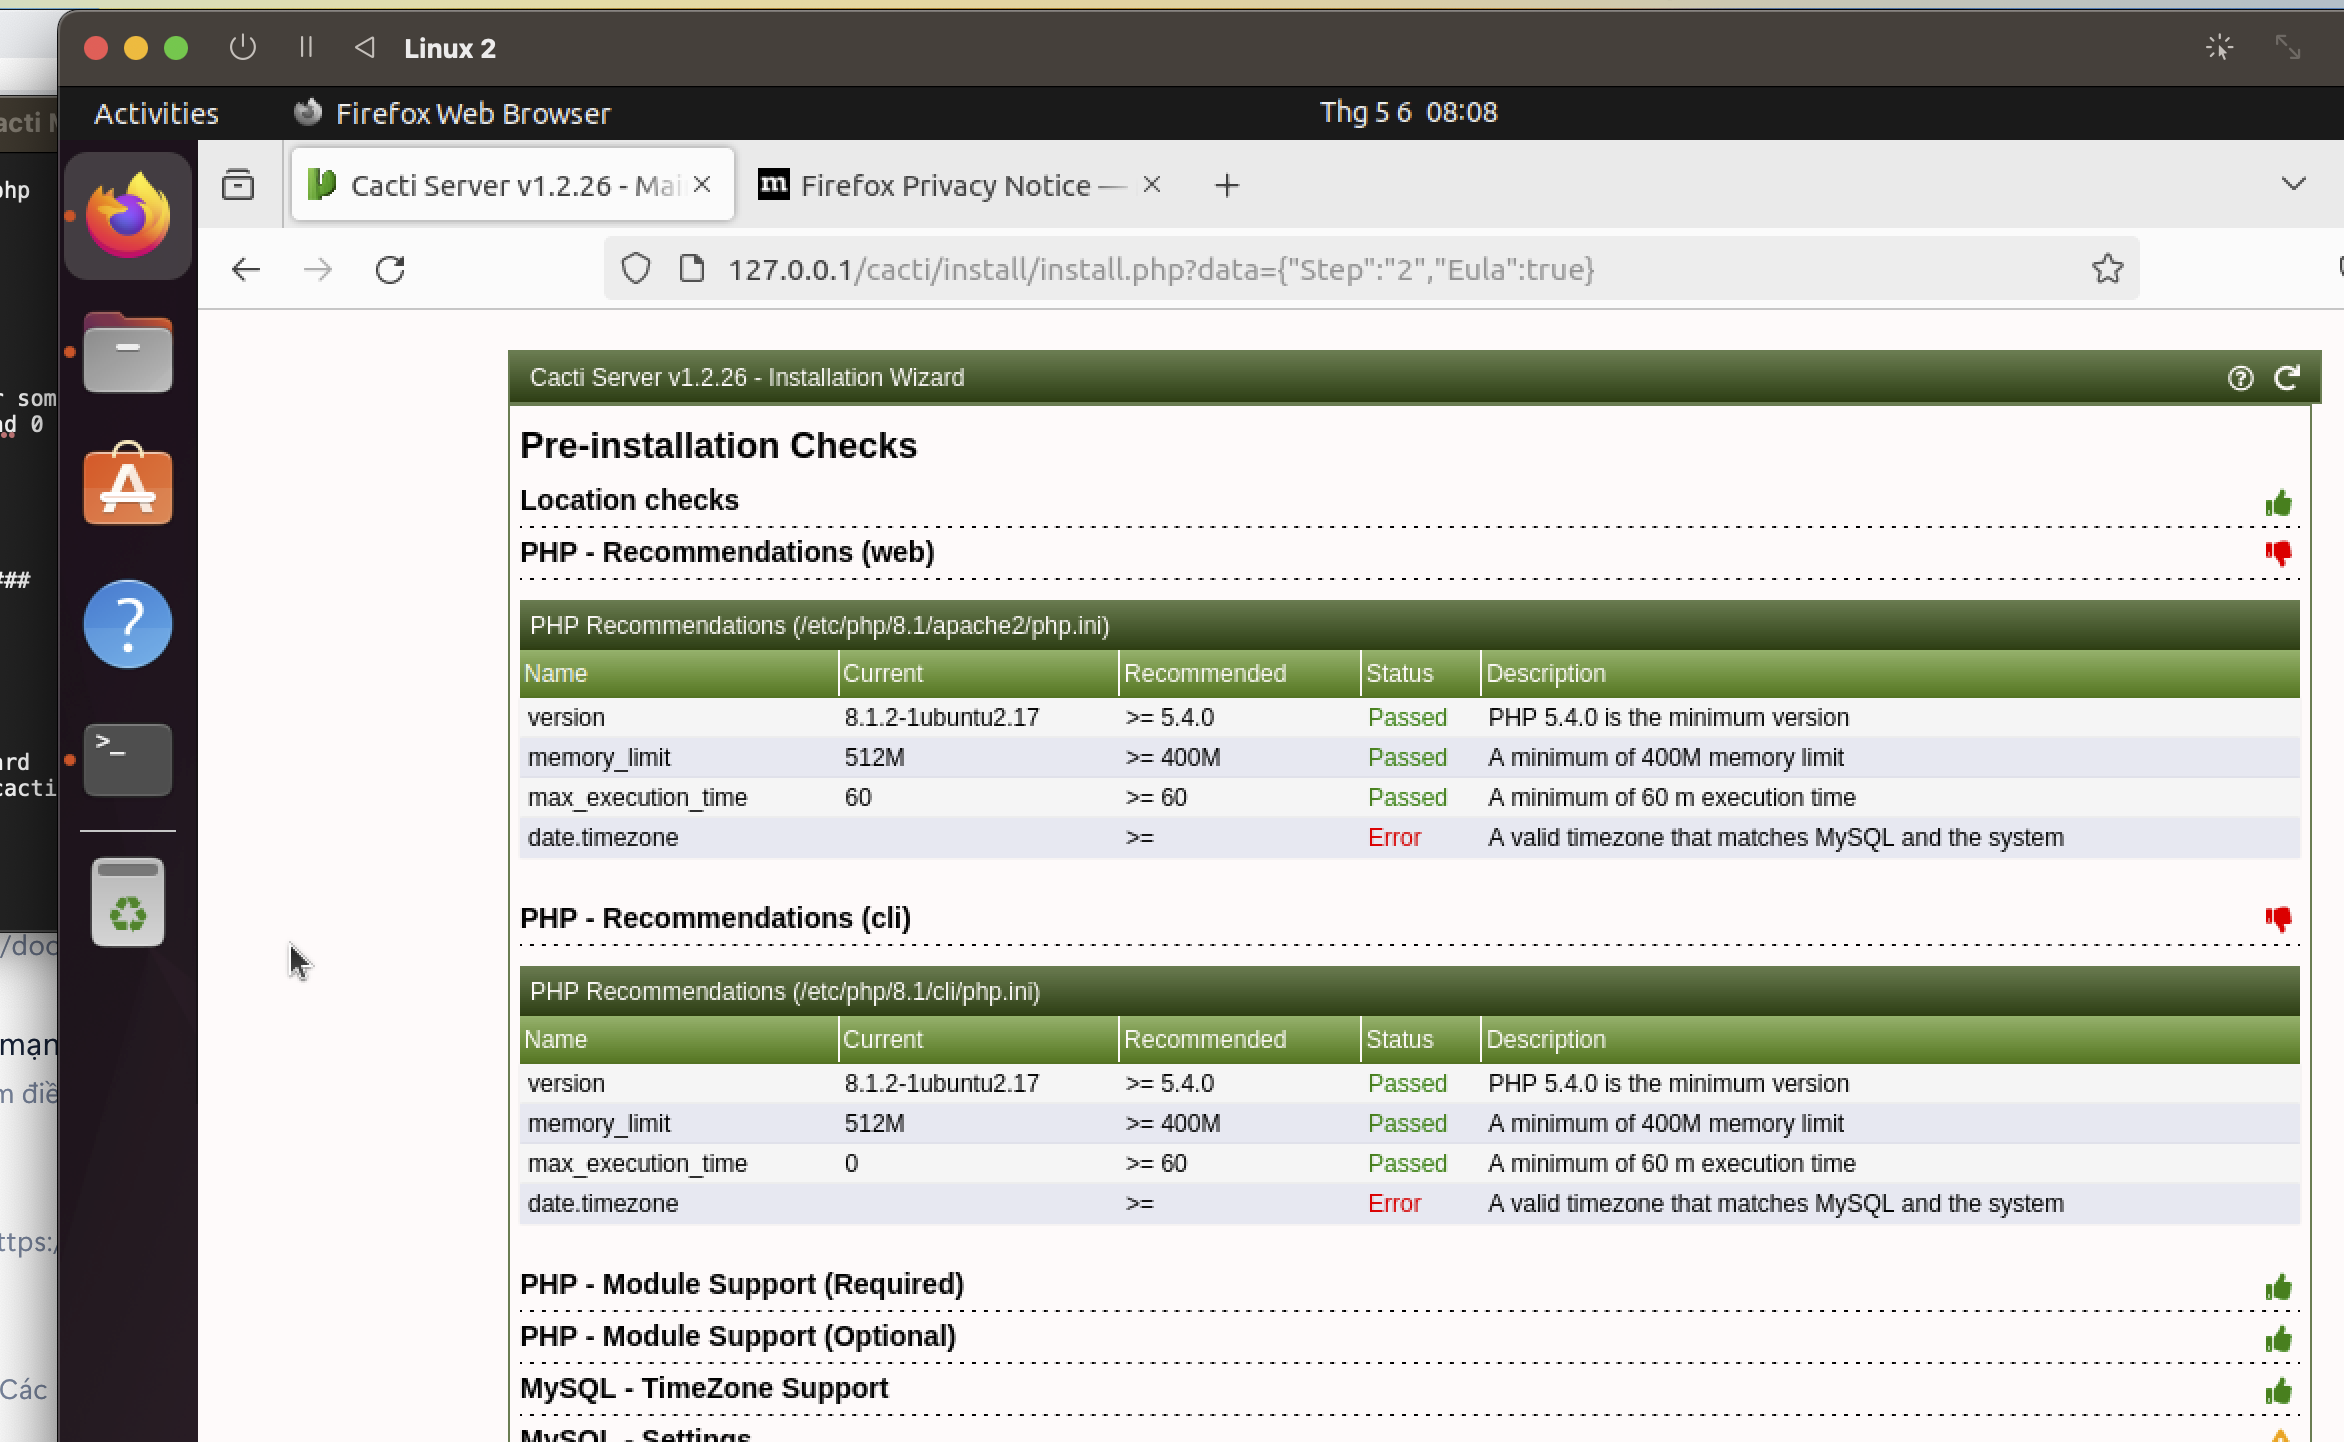Expand MySQL - TimeZone Support section
The width and height of the screenshot is (2344, 1442).
704,1388
